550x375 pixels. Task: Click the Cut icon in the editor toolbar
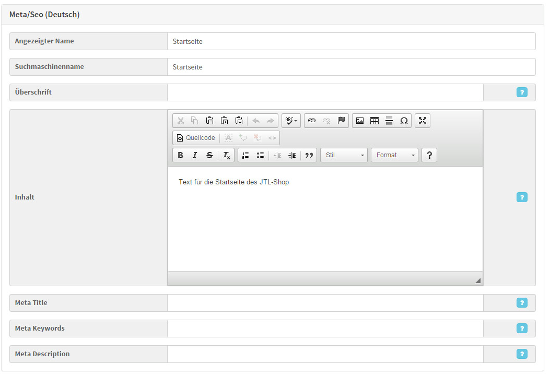[180, 121]
